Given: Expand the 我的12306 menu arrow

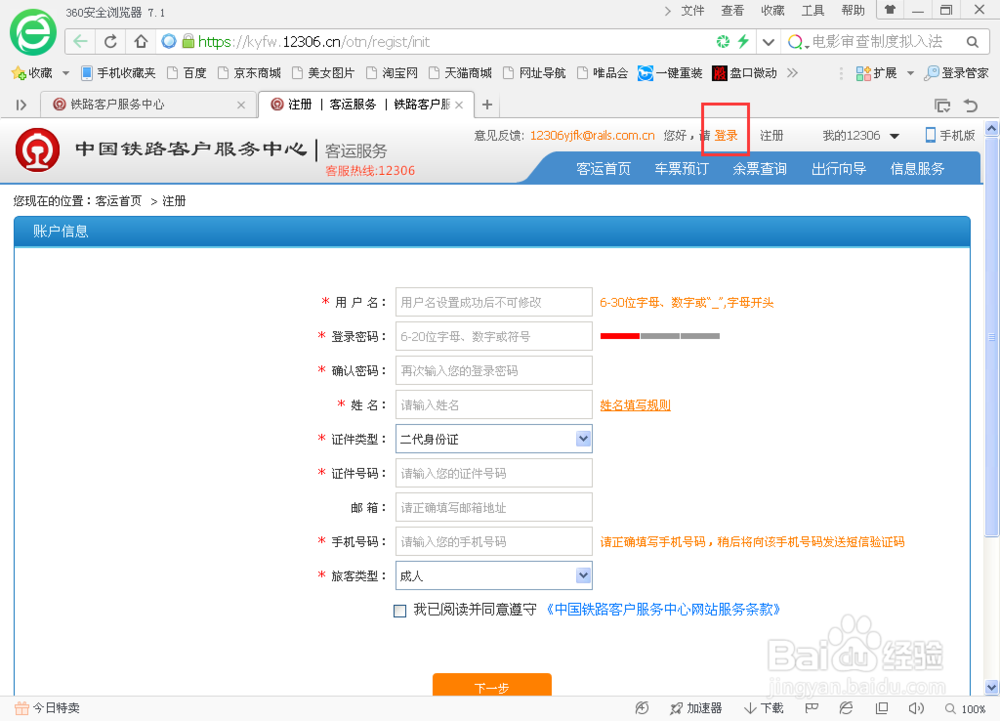Looking at the screenshot, I should (893, 135).
